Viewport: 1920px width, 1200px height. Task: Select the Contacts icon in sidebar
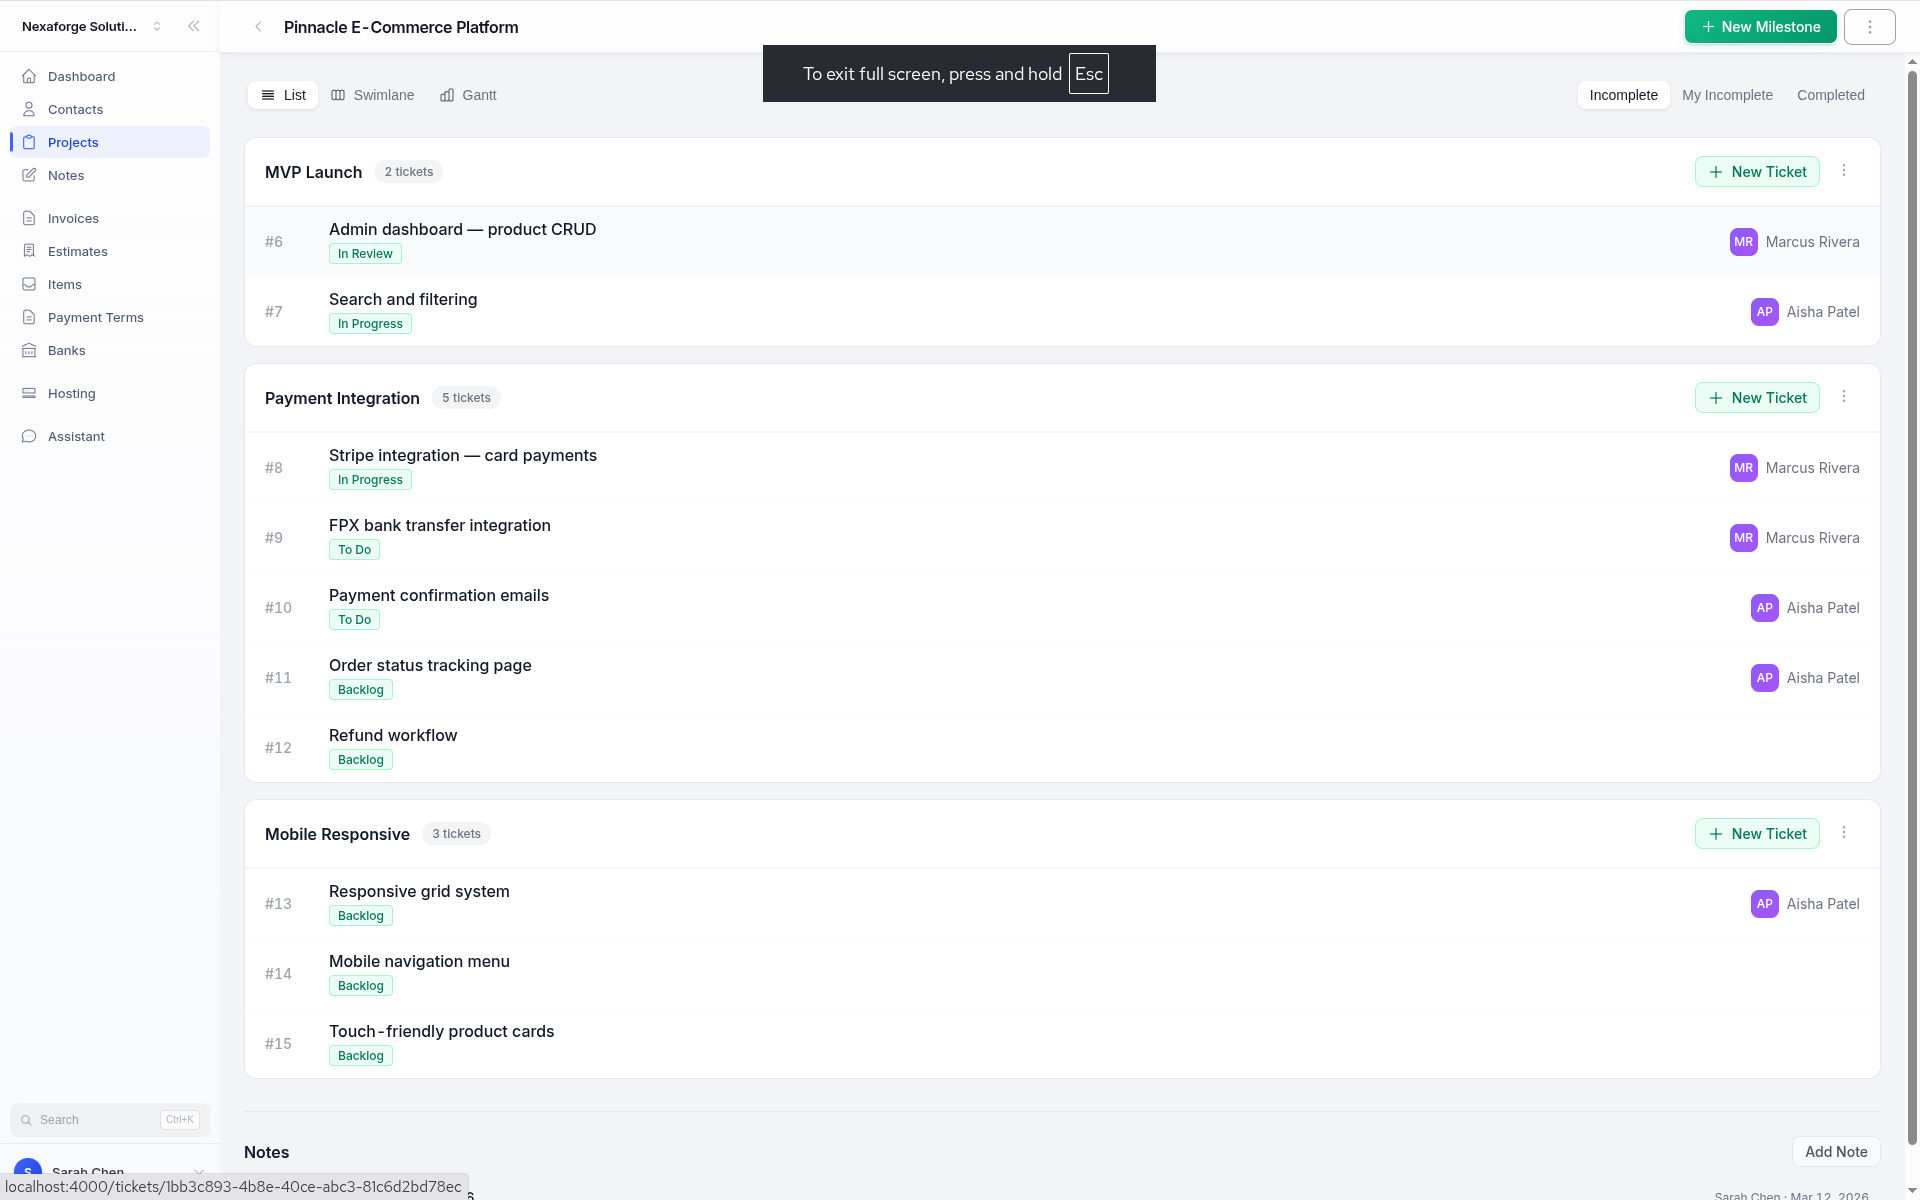[30, 109]
